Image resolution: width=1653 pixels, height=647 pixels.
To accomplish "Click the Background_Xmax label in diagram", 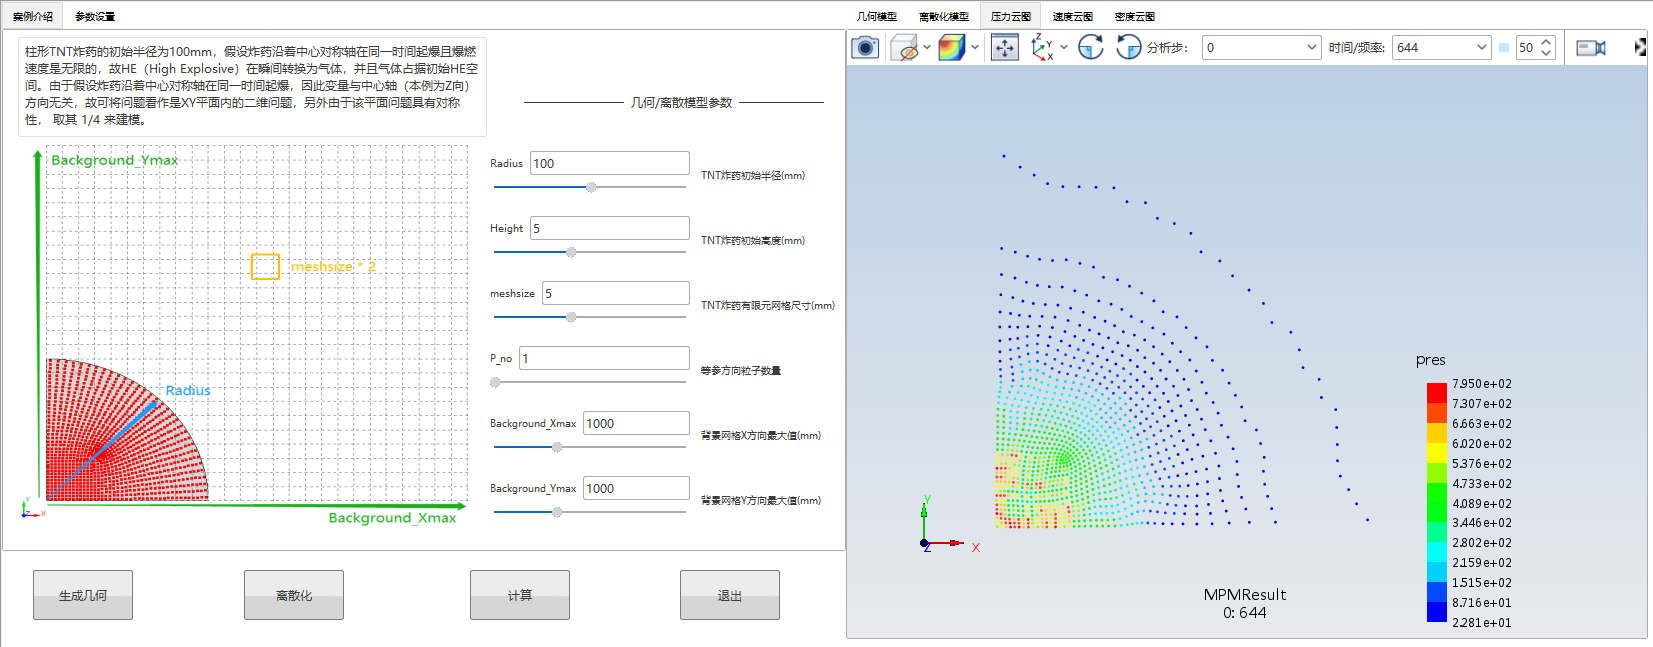I will pos(392,518).
